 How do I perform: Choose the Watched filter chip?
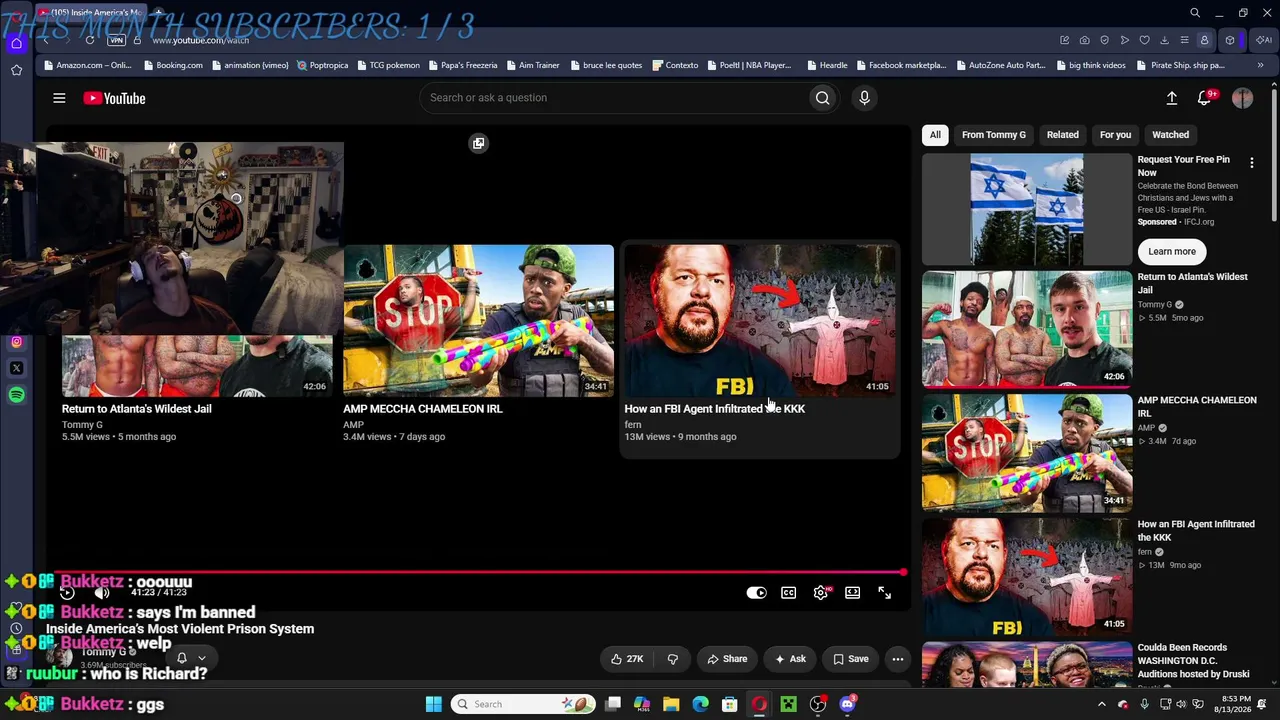(1171, 135)
